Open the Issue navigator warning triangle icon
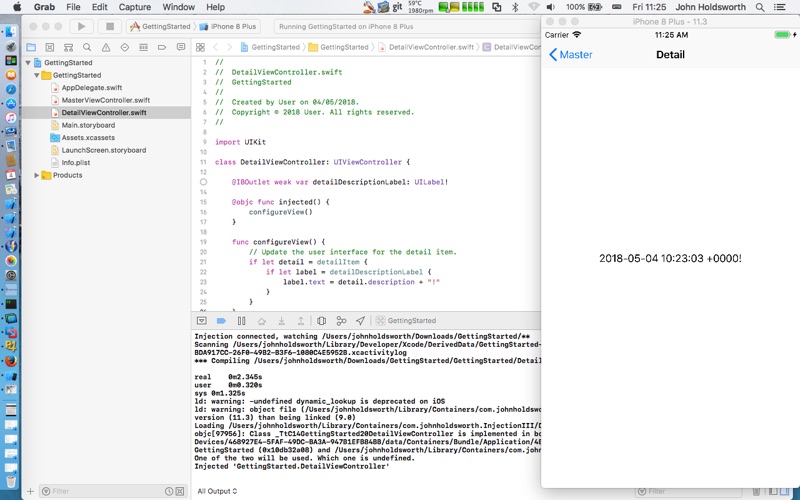Viewport: 800px width, 500px height. pyautogui.click(x=106, y=47)
